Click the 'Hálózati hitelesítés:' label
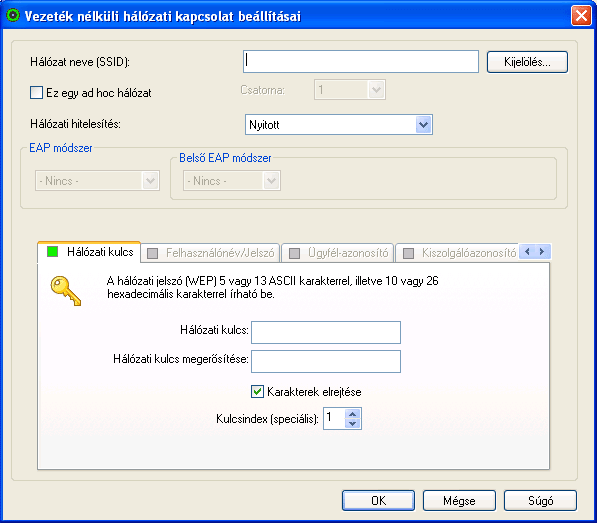This screenshot has height=523, width=597. [75, 124]
